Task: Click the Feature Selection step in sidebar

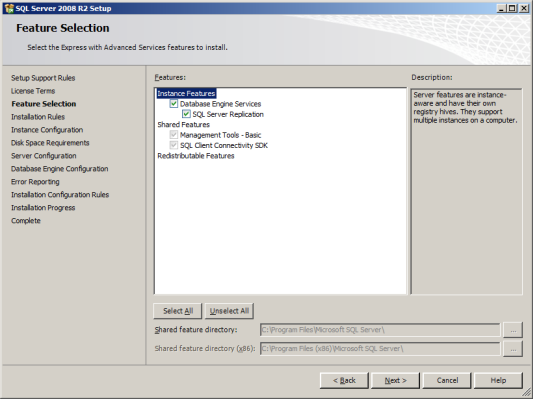Action: pyautogui.click(x=44, y=104)
